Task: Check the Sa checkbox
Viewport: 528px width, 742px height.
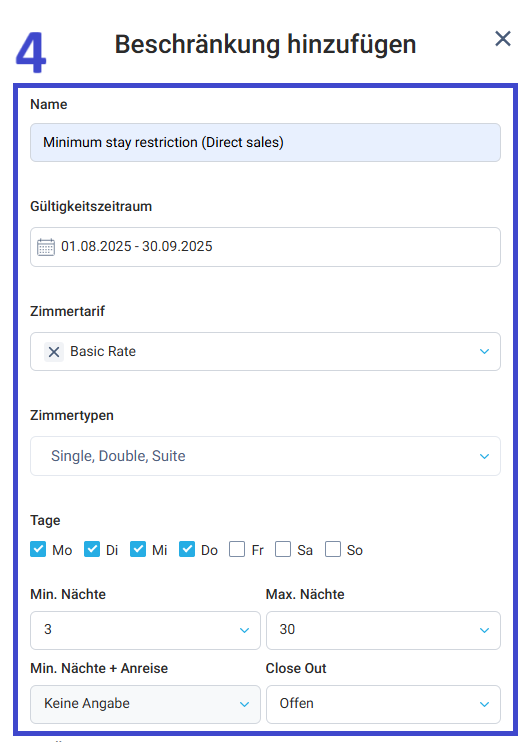Action: click(283, 549)
